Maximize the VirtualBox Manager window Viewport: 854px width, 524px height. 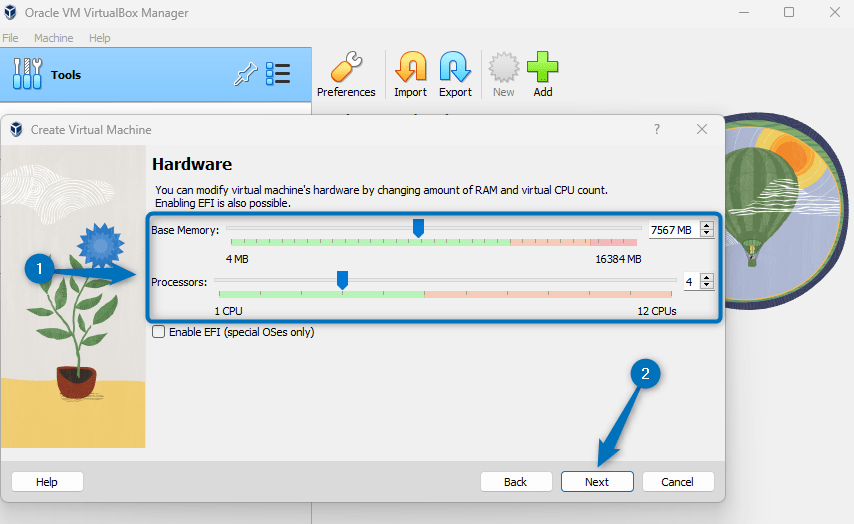tap(789, 12)
